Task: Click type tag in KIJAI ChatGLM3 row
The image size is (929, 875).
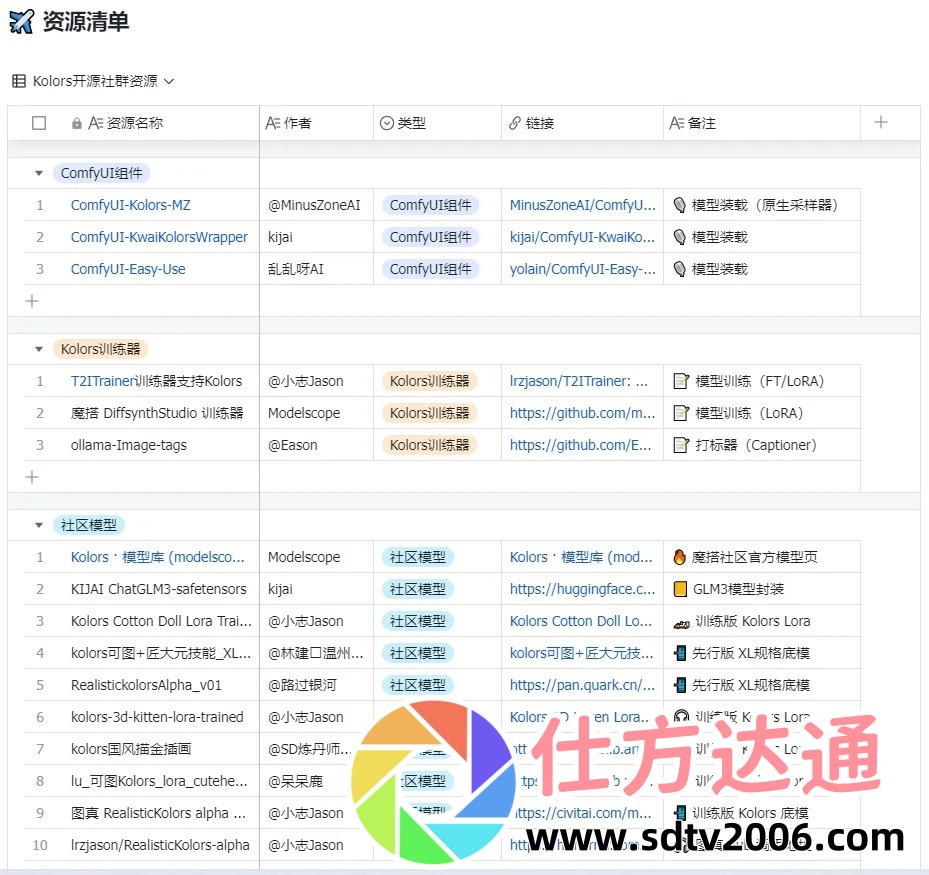Action: [418, 589]
